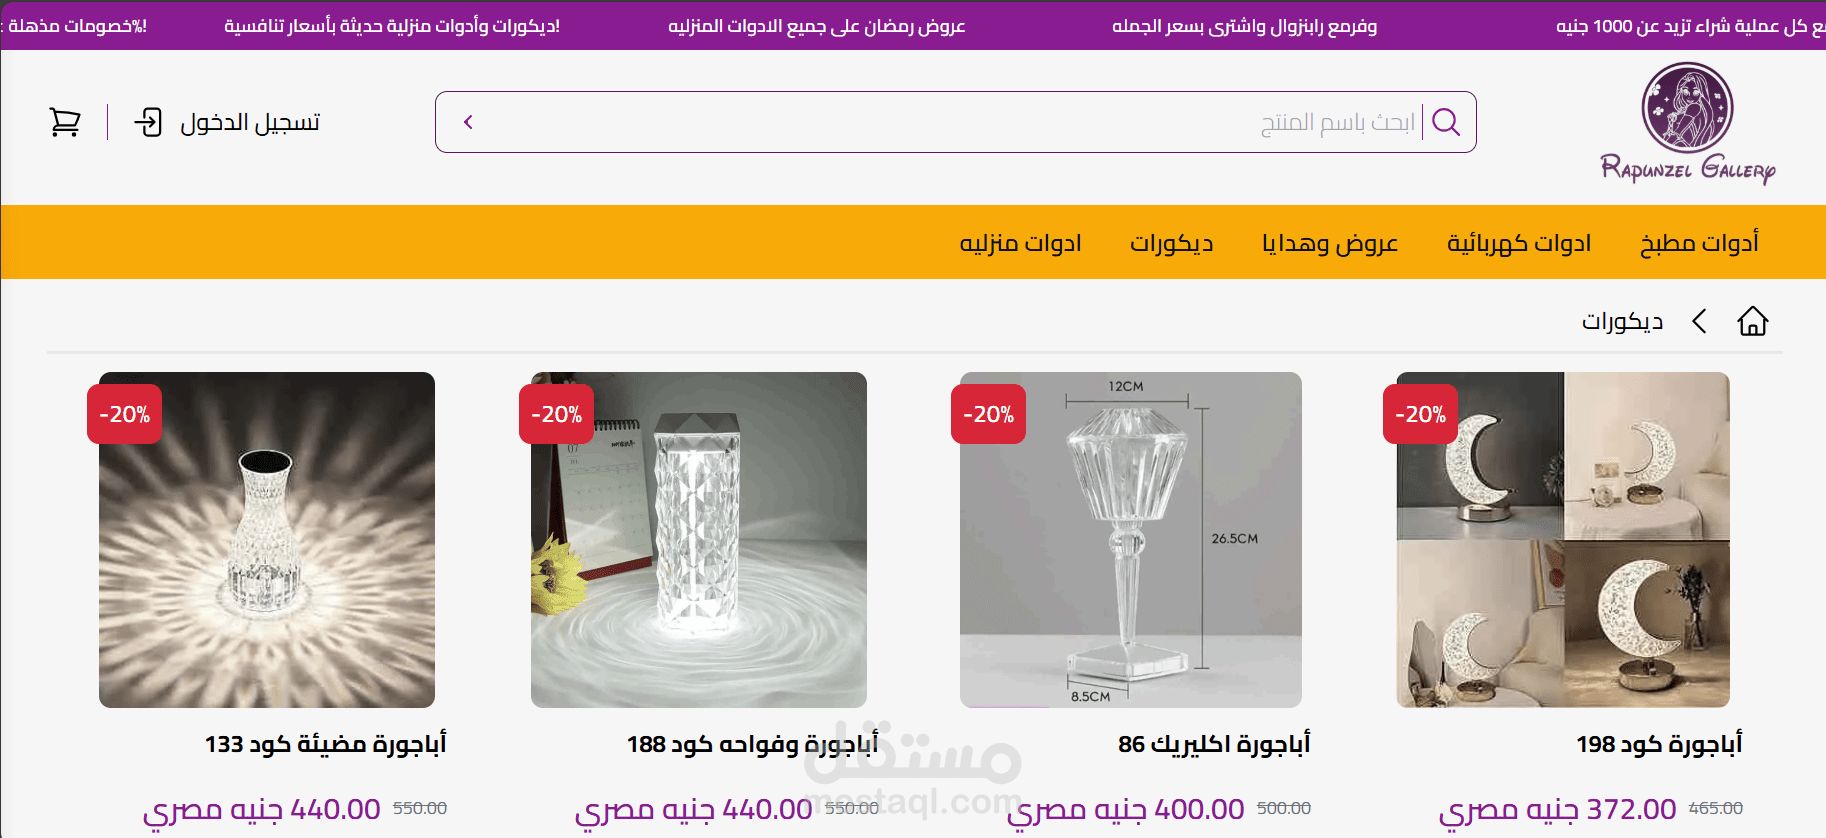Click the -20% badge on أباجورة كود 198

click(x=1420, y=414)
